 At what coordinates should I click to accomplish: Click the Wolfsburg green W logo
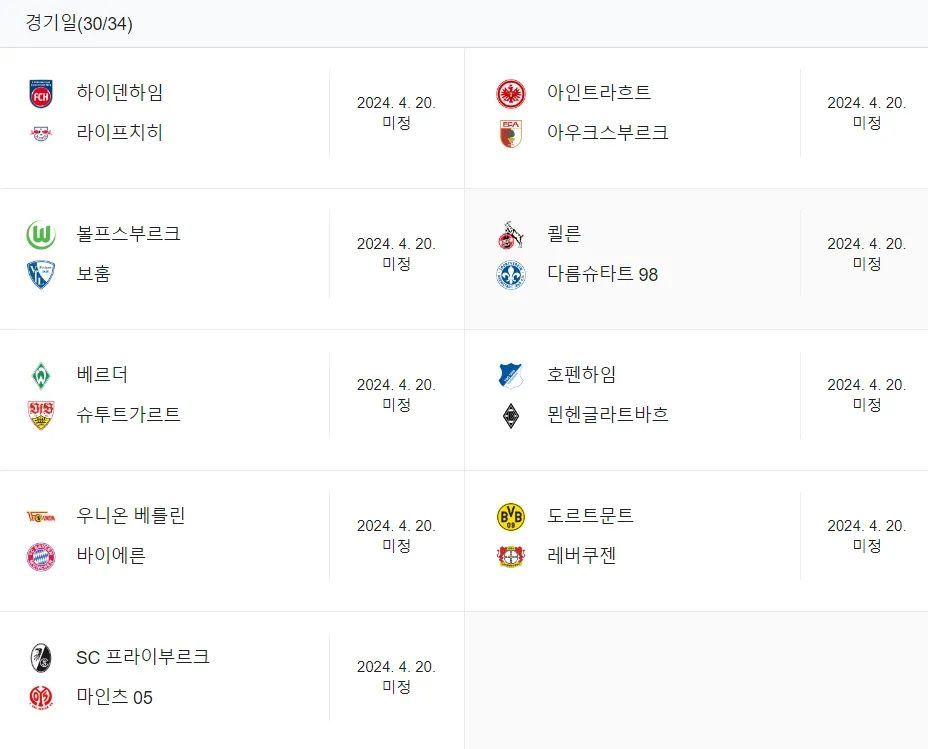(x=41, y=235)
